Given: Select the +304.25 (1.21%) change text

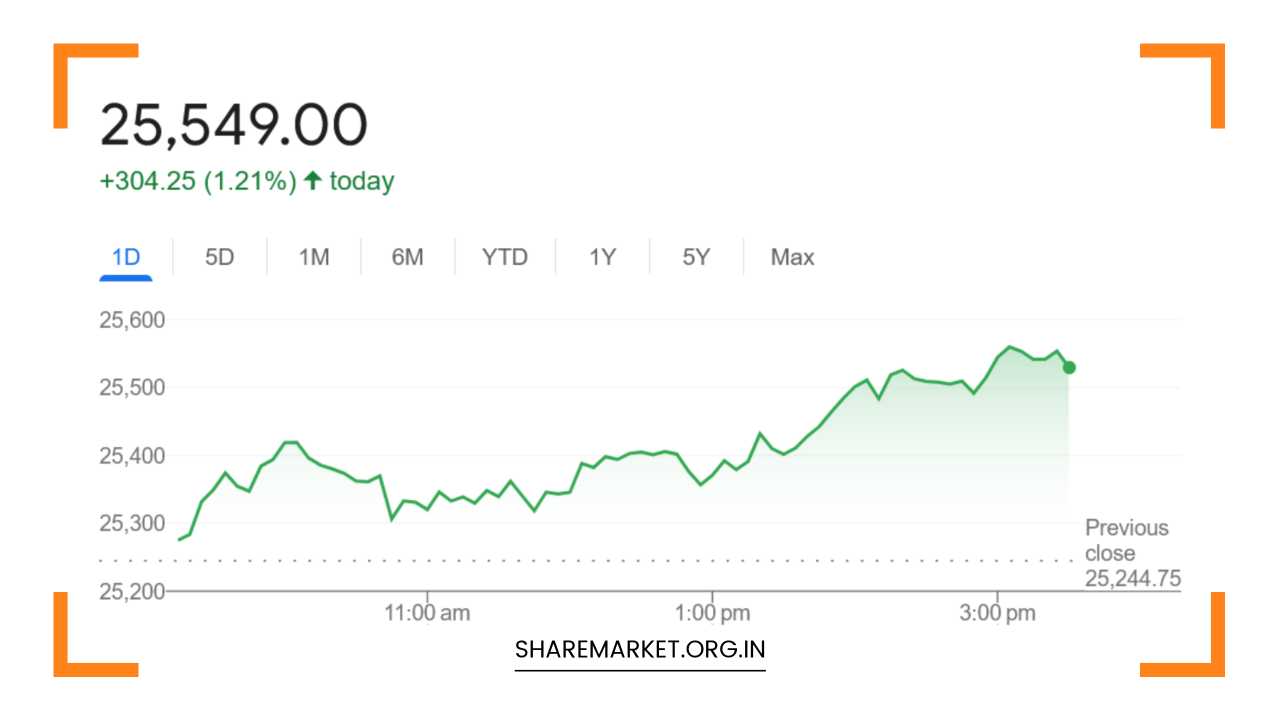Looking at the screenshot, I should click(198, 181).
